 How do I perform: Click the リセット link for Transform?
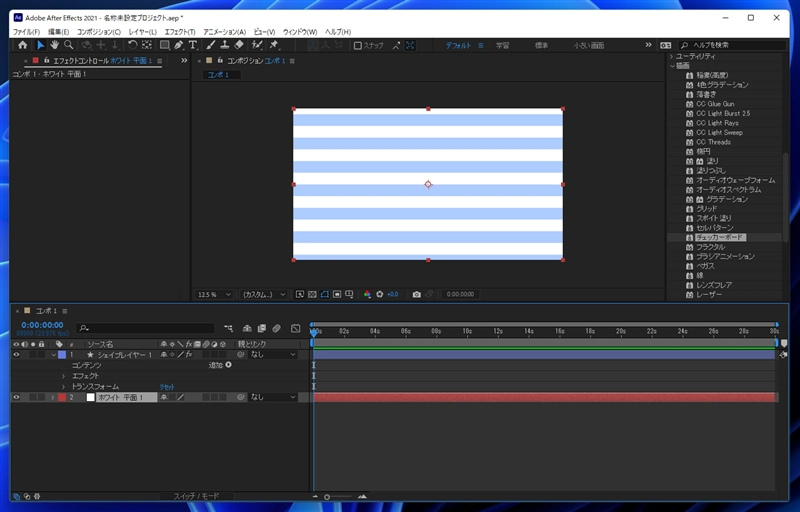tap(167, 387)
